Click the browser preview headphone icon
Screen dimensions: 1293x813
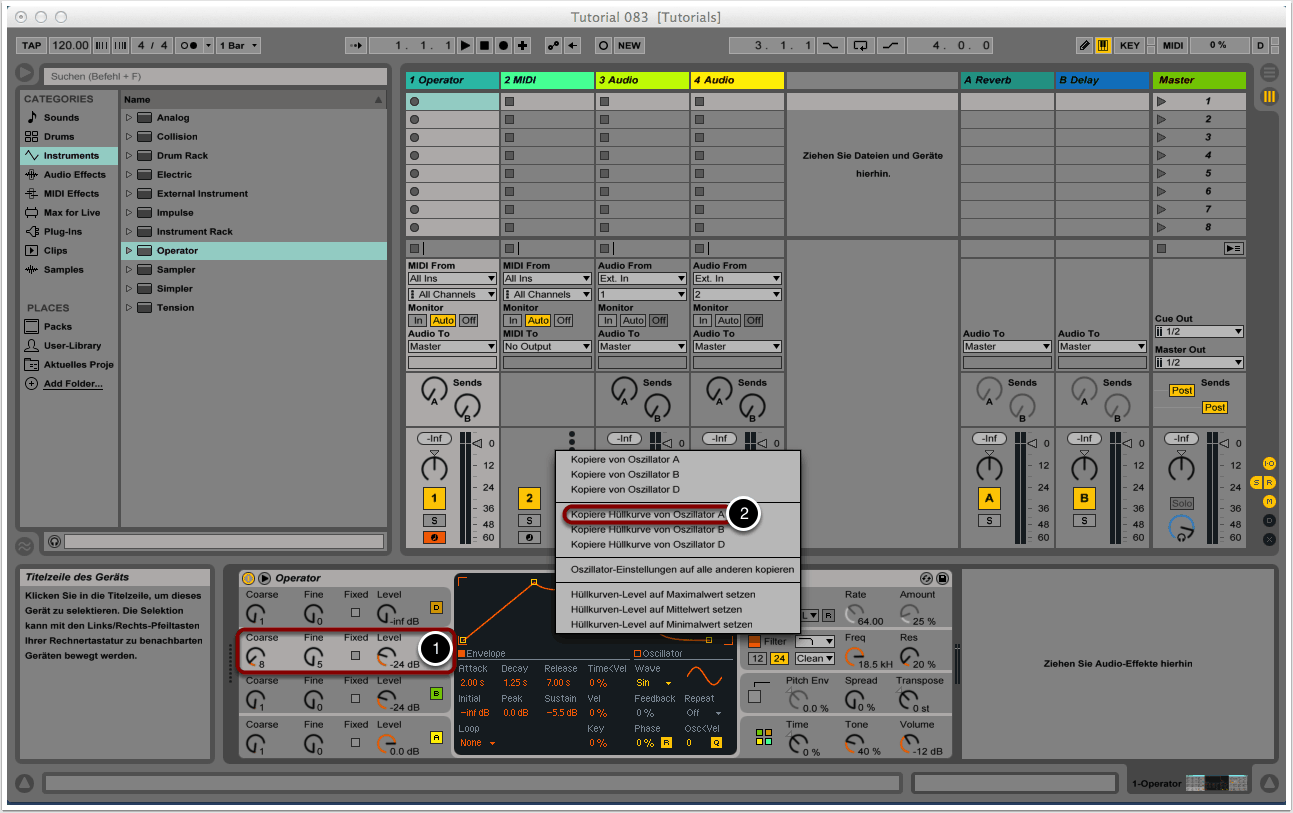pos(54,541)
